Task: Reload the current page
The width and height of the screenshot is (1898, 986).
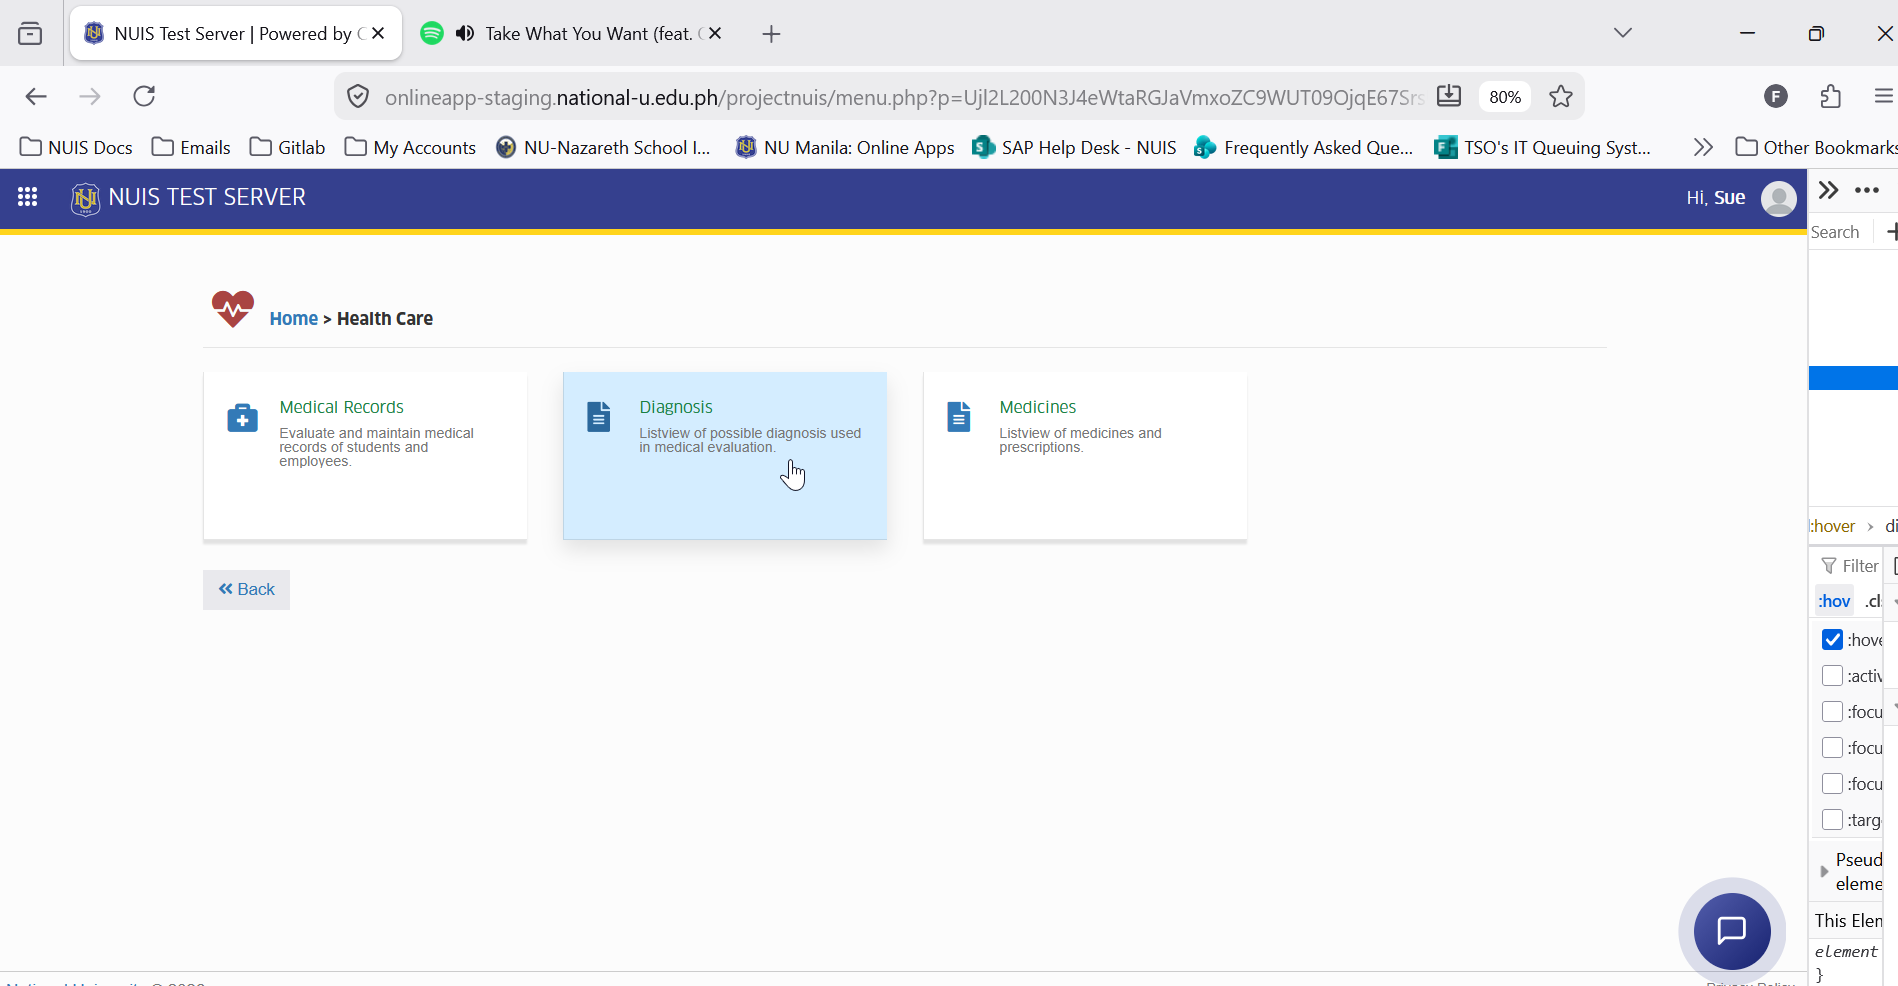Action: (x=144, y=96)
